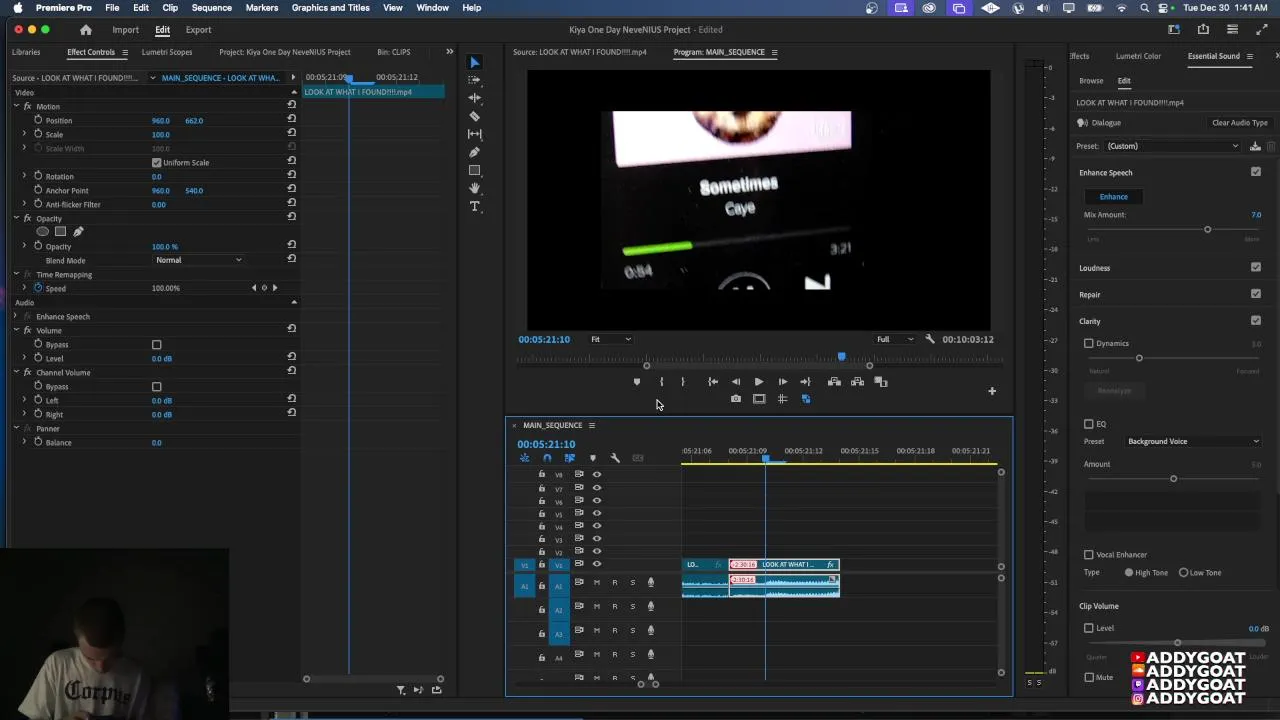
Task: Toggle snap magnet in timeline
Action: coord(547,458)
